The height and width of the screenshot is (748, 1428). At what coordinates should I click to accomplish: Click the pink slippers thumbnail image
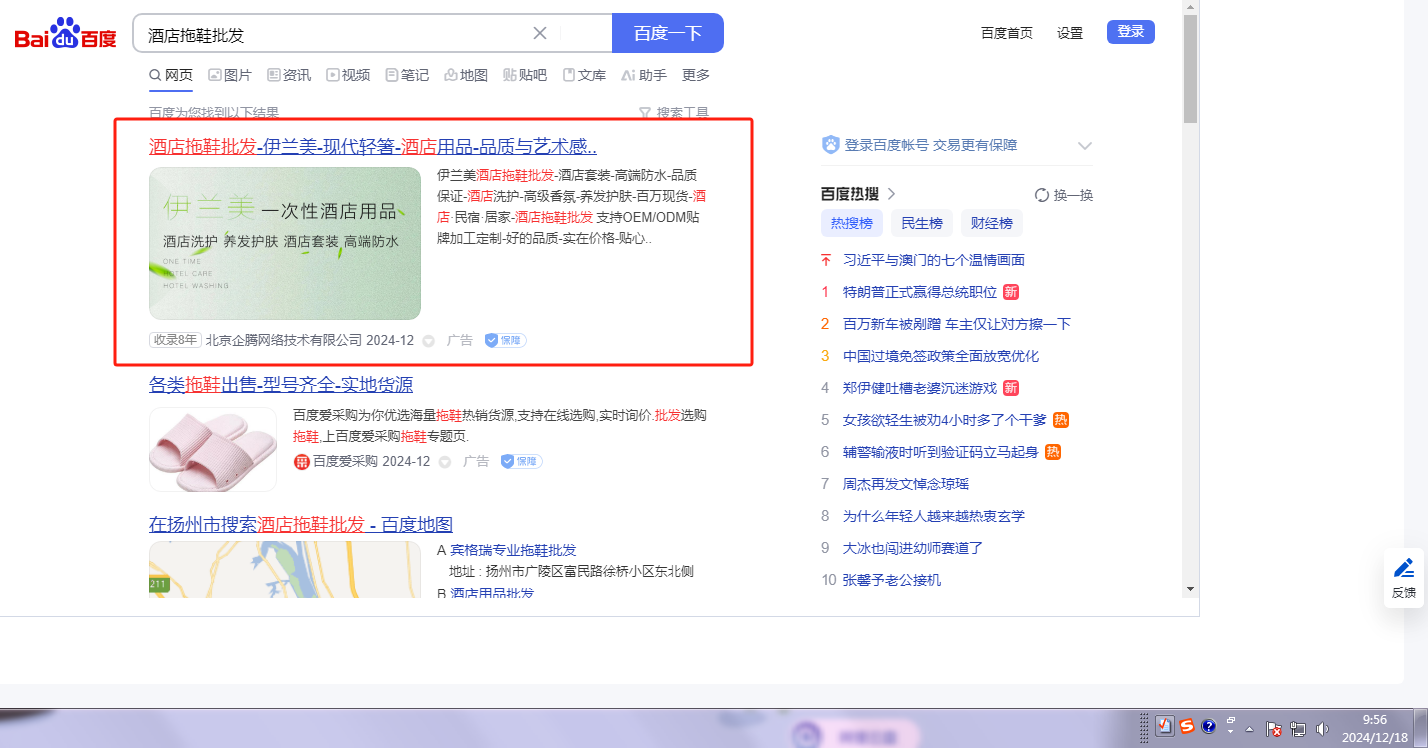(213, 449)
